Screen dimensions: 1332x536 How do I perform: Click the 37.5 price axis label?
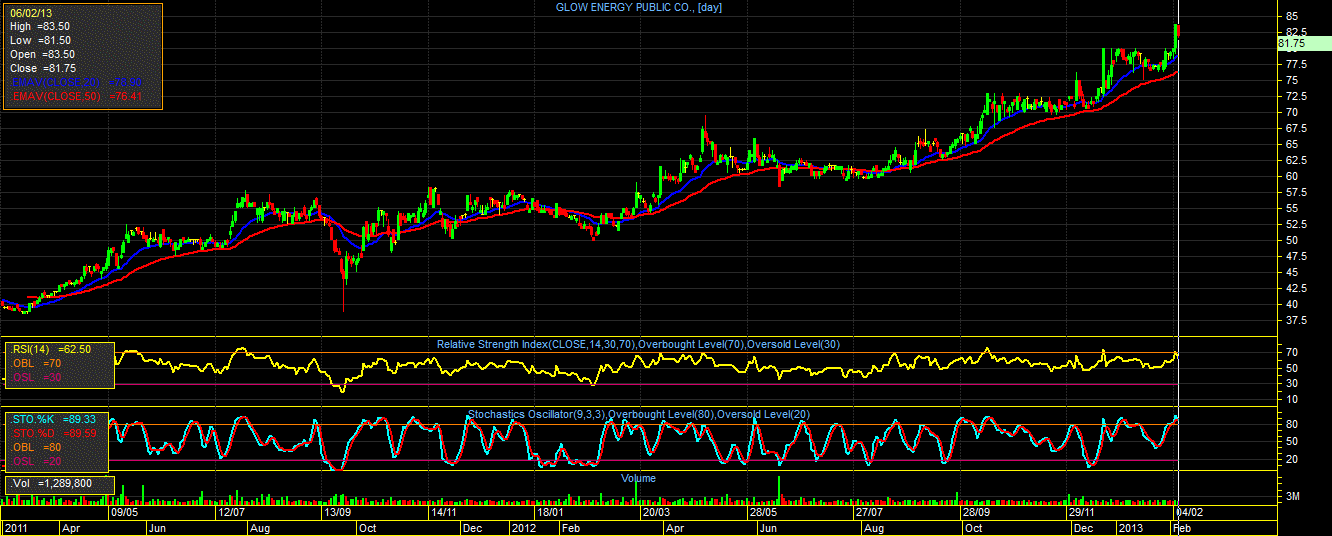coord(1296,320)
